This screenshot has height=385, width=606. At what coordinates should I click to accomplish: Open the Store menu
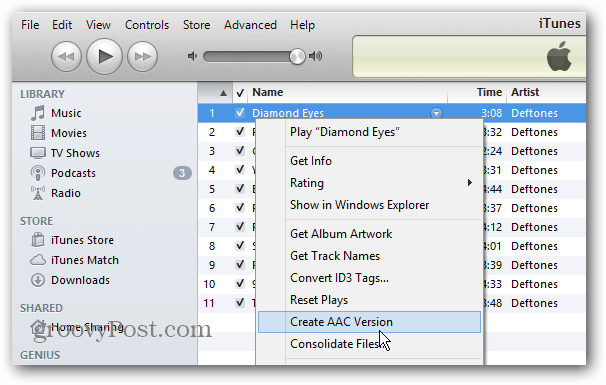click(x=196, y=25)
